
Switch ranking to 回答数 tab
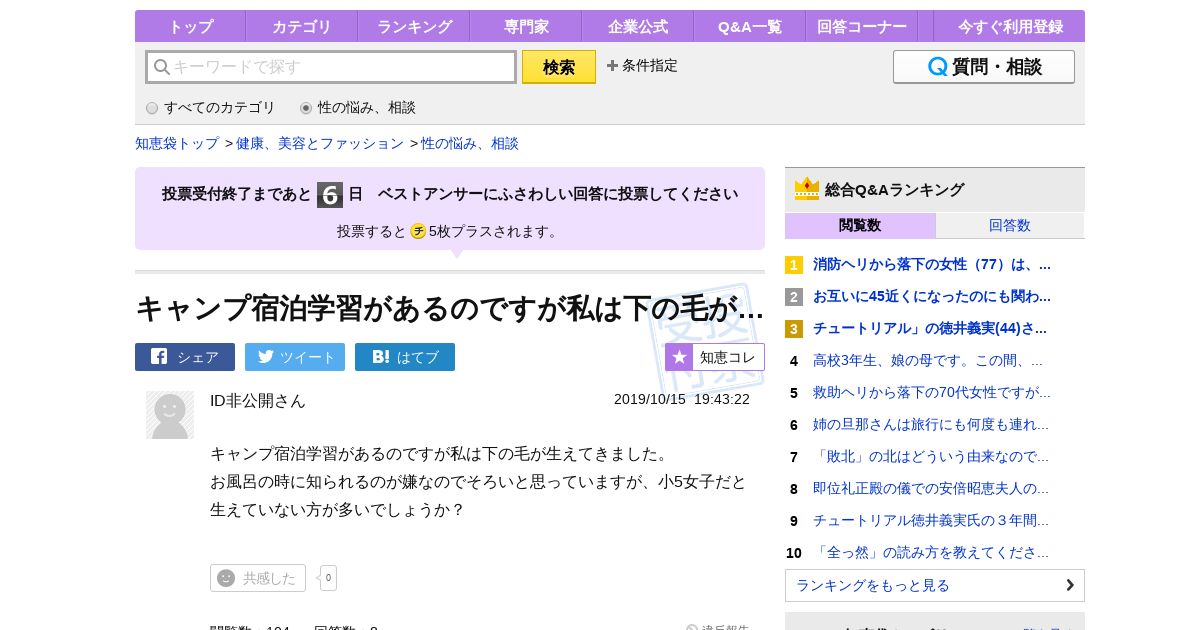[x=1010, y=226]
